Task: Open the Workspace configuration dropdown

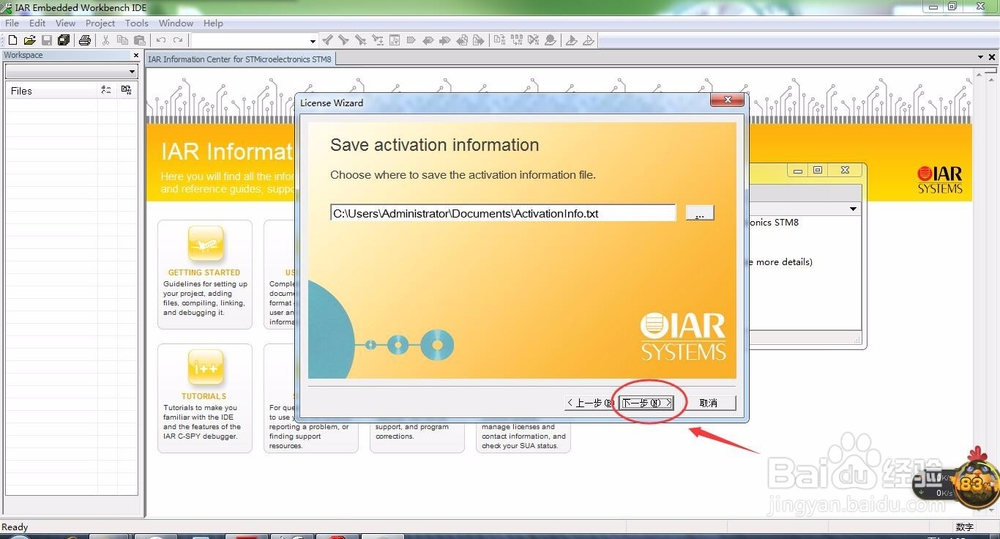Action: [132, 71]
